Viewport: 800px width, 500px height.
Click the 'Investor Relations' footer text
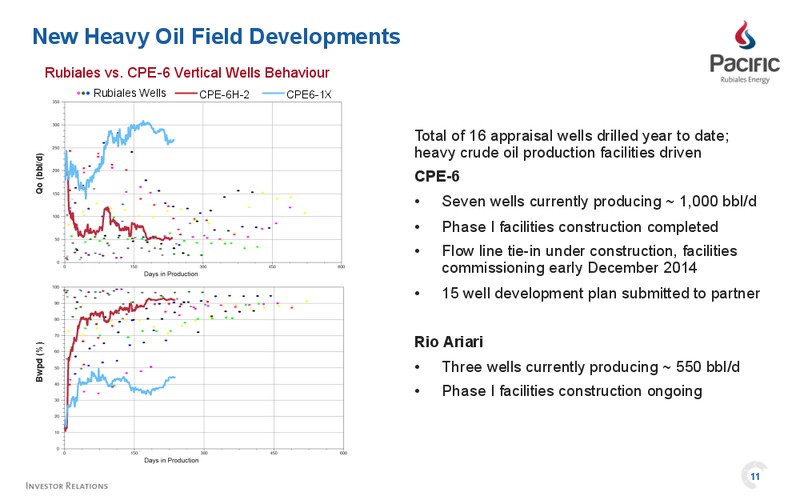coord(67,486)
